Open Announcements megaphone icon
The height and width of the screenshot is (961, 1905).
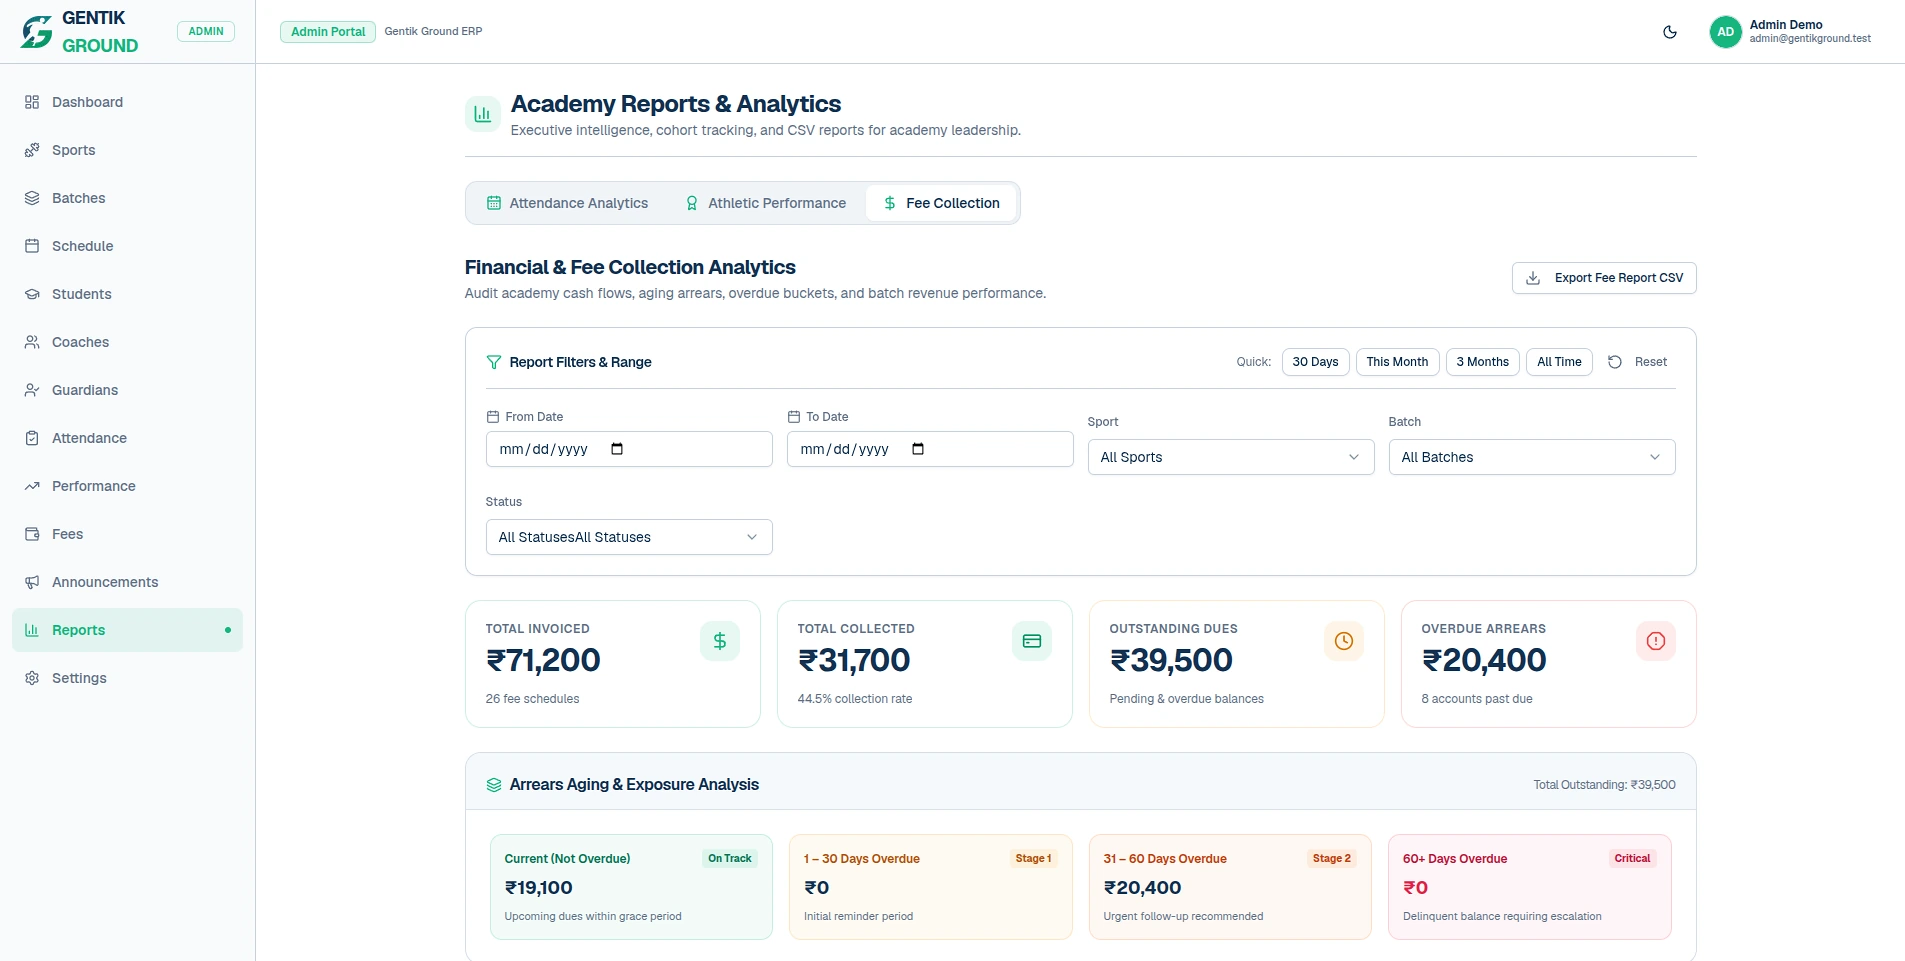[x=32, y=582]
